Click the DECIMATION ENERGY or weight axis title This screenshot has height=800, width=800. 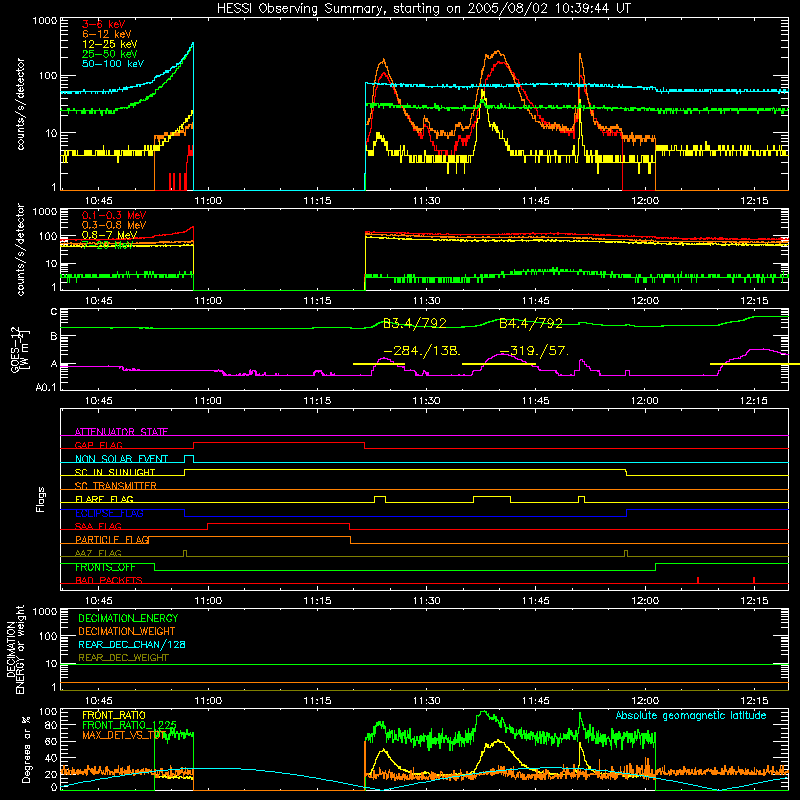coord(15,649)
